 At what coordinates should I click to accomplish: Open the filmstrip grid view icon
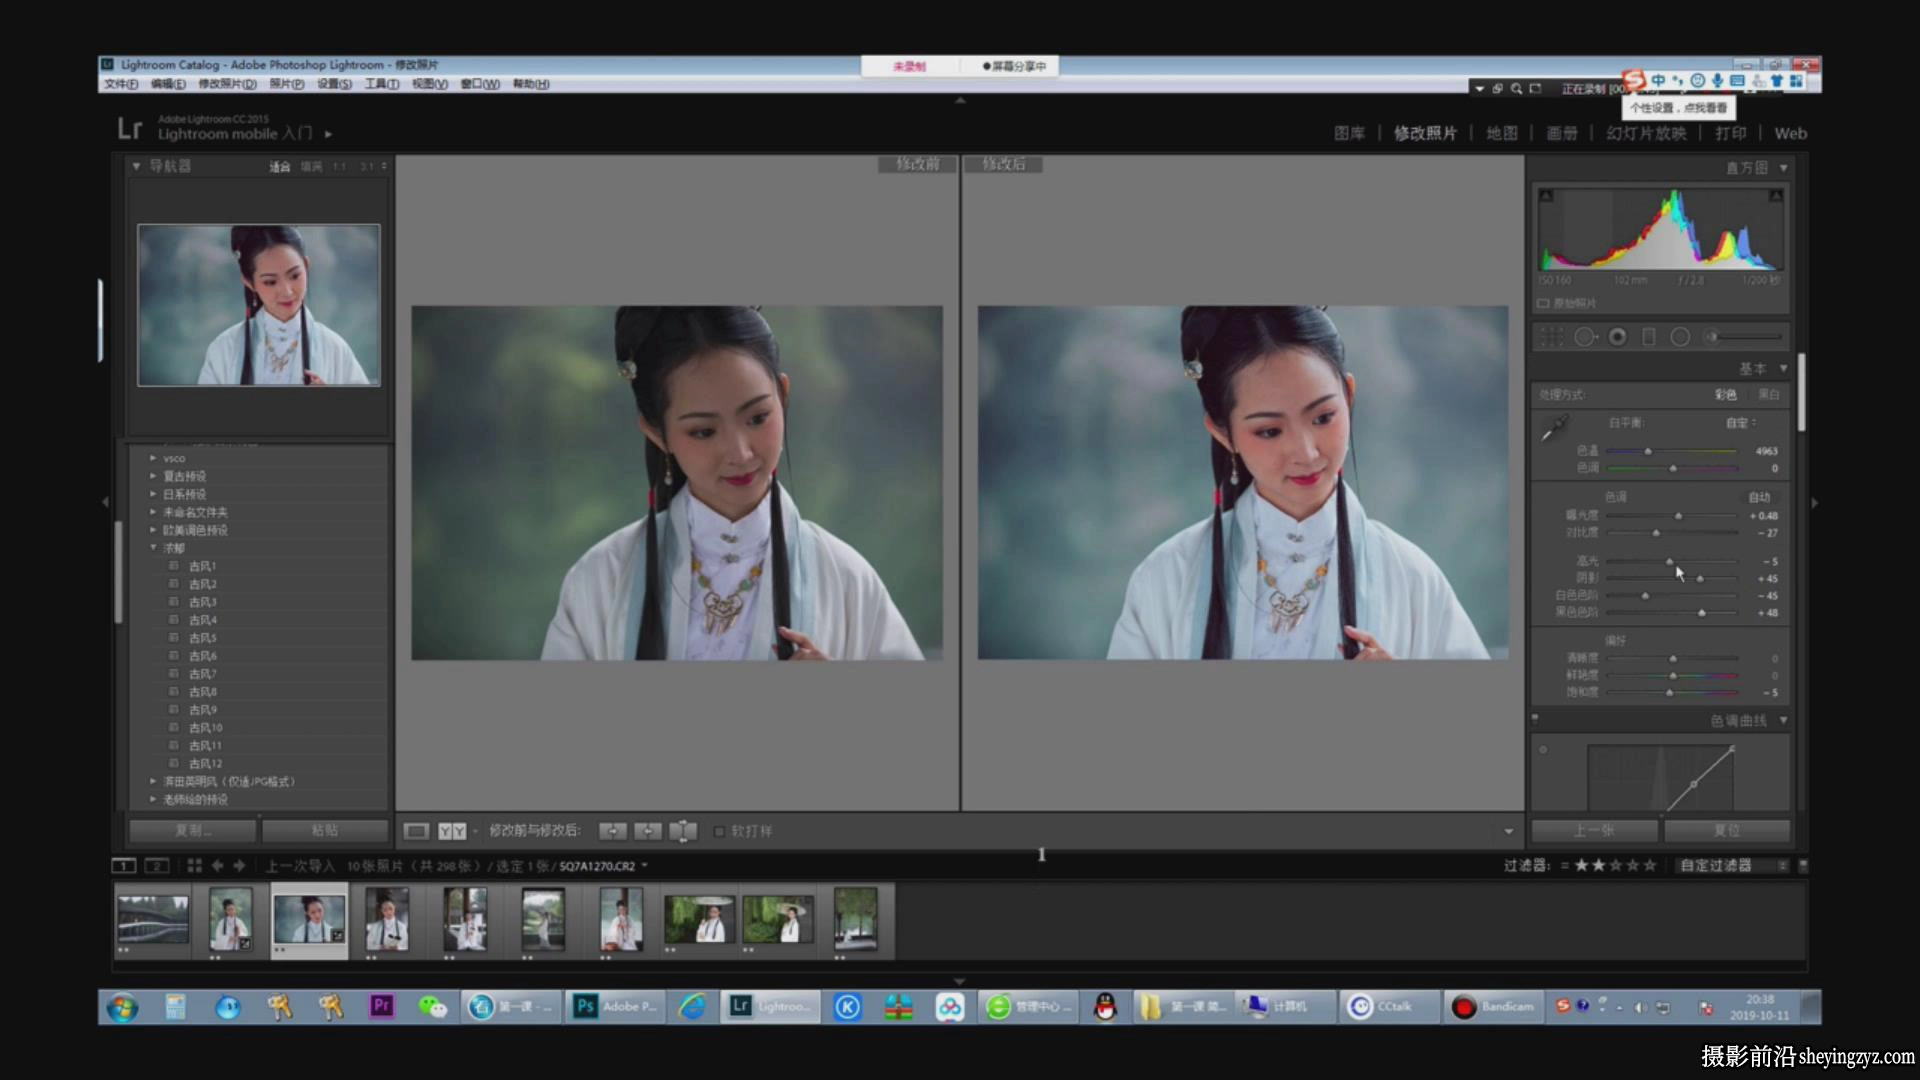pyautogui.click(x=194, y=866)
